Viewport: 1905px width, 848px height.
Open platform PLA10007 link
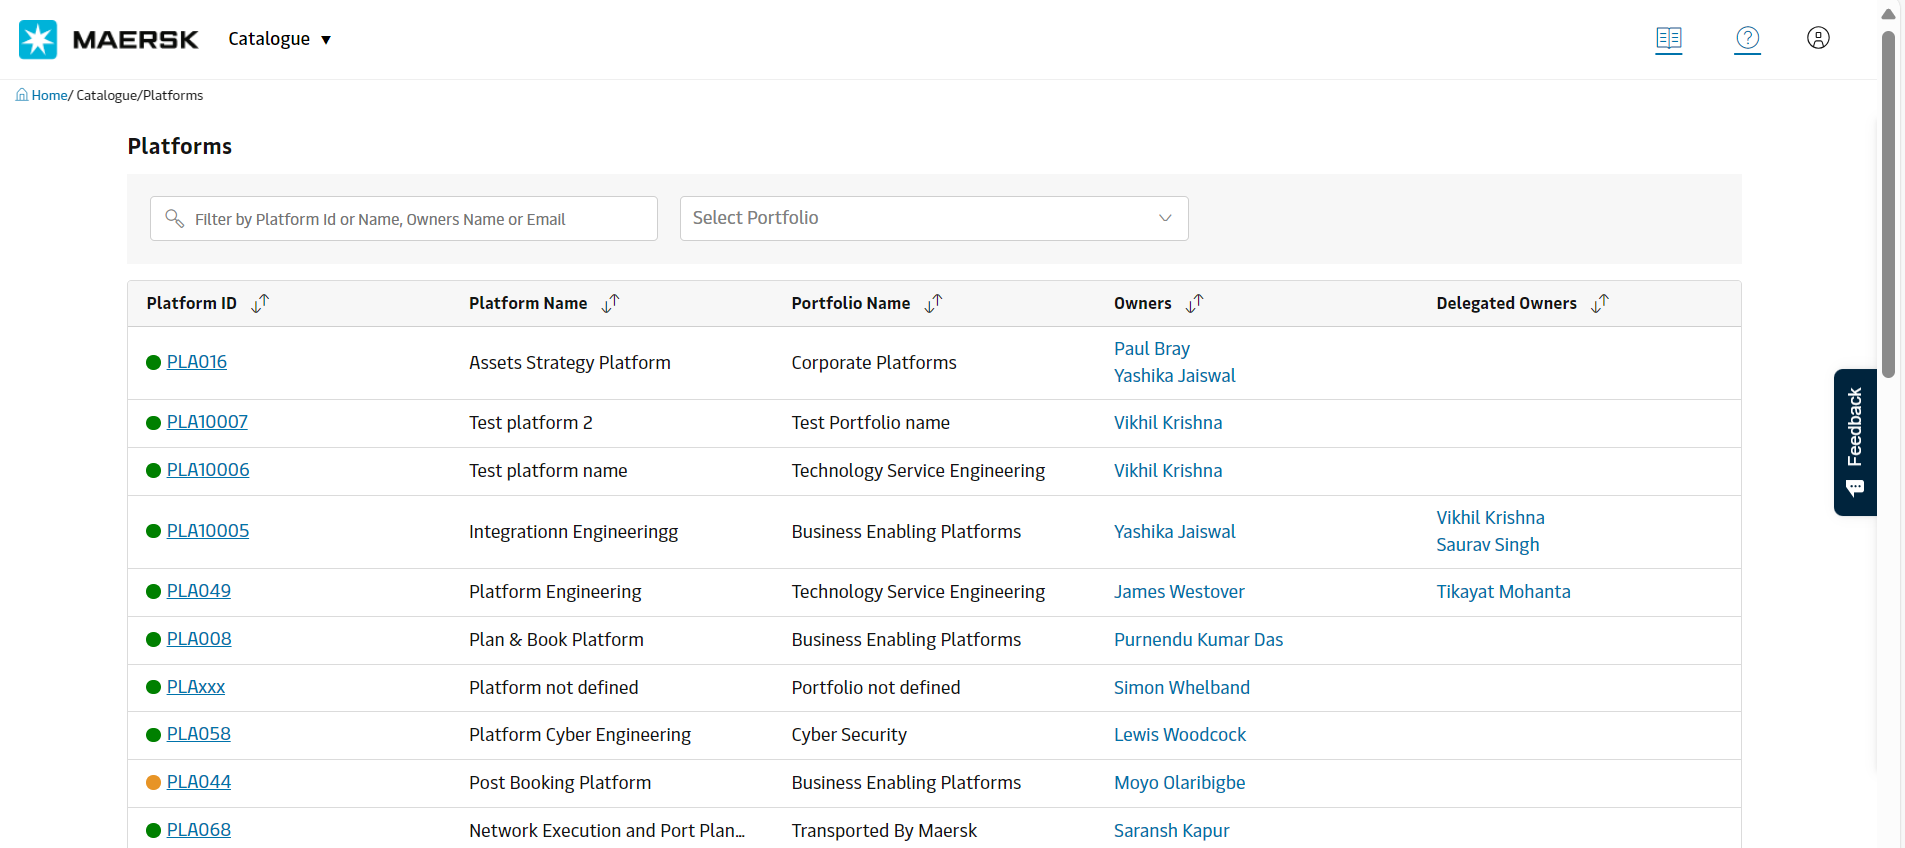[x=207, y=422]
